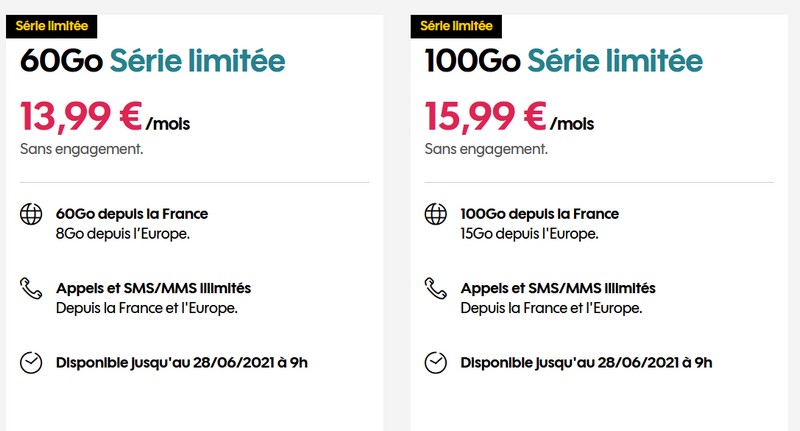Click the 15Go depuis l'Europe line
Image resolution: width=800 pixels, height=431 pixels.
click(529, 234)
